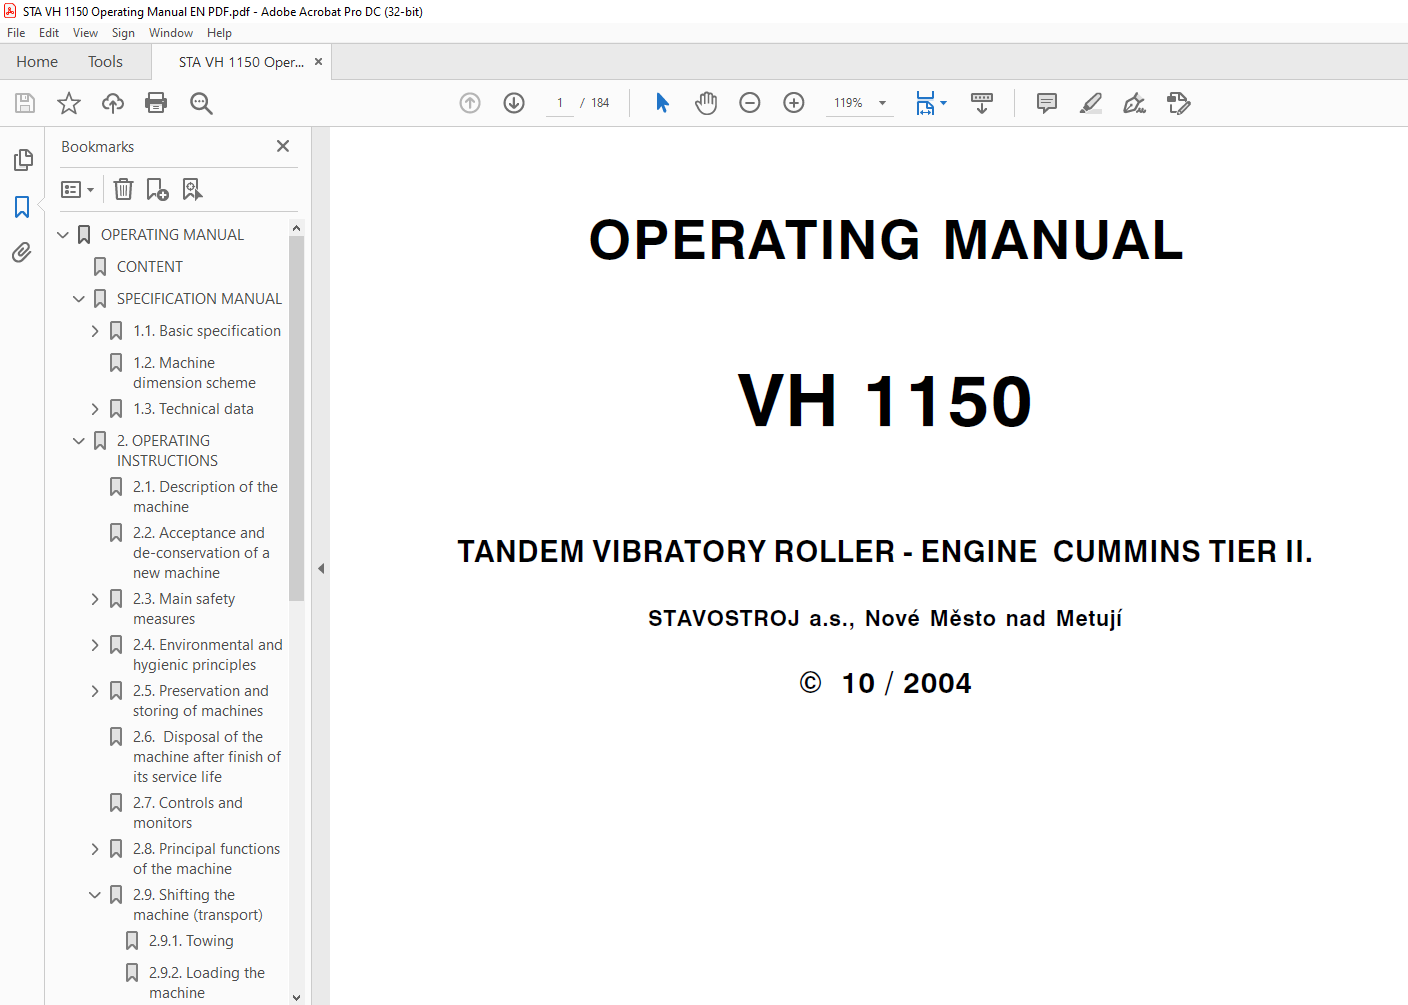Click bookmarks scrollbar down arrow
Image resolution: width=1408 pixels, height=1005 pixels.
(x=296, y=997)
